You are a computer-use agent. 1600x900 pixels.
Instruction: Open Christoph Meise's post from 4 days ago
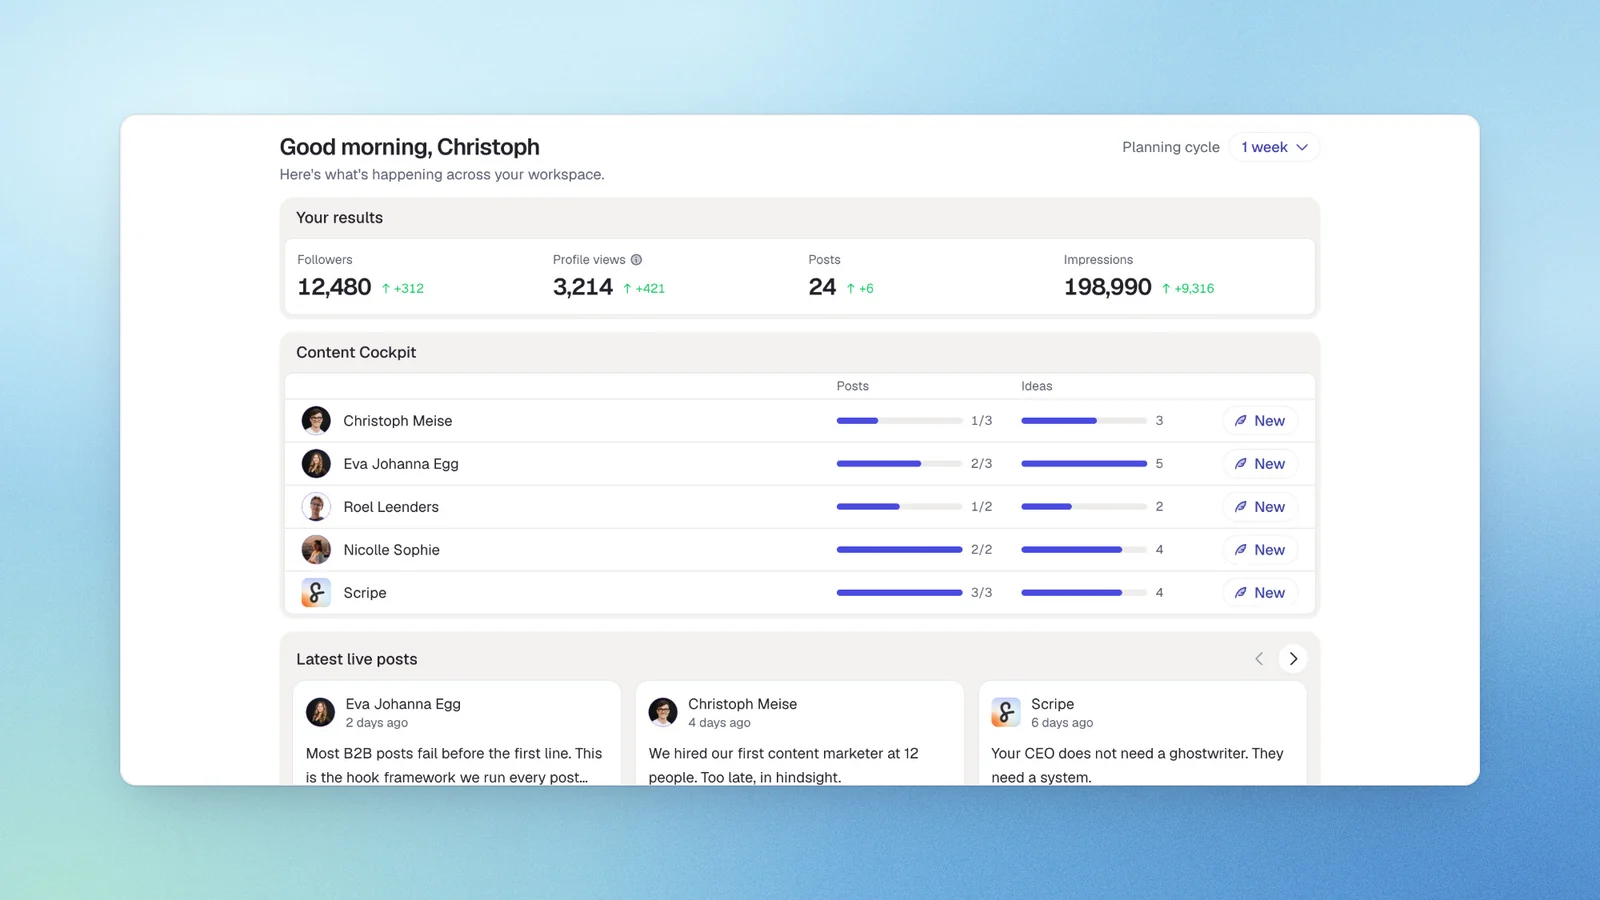799,734
